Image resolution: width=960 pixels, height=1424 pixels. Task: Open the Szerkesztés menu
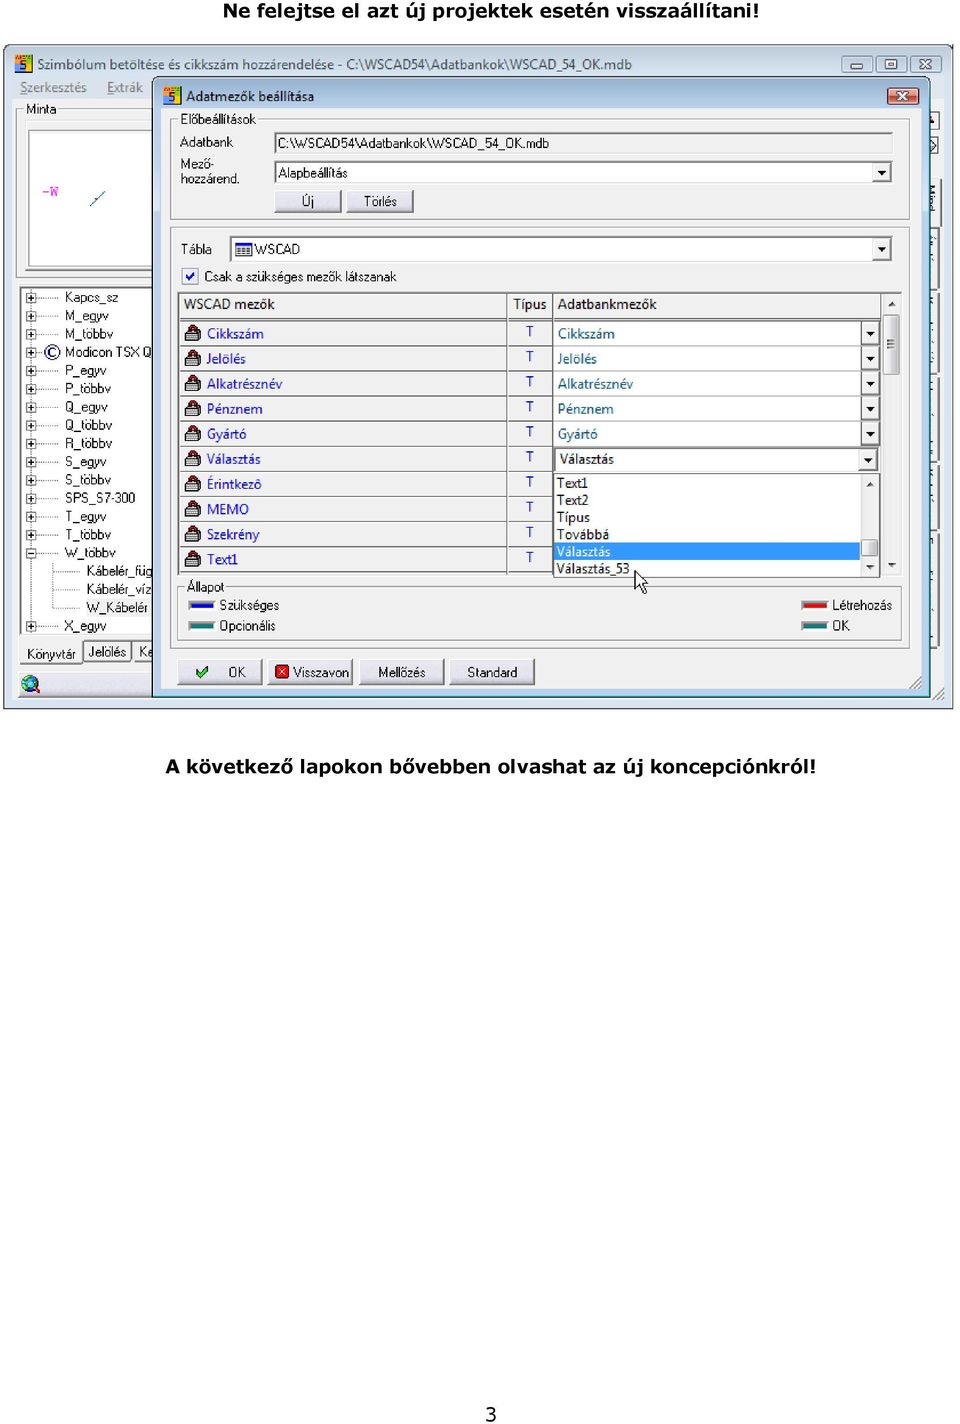pos(53,87)
